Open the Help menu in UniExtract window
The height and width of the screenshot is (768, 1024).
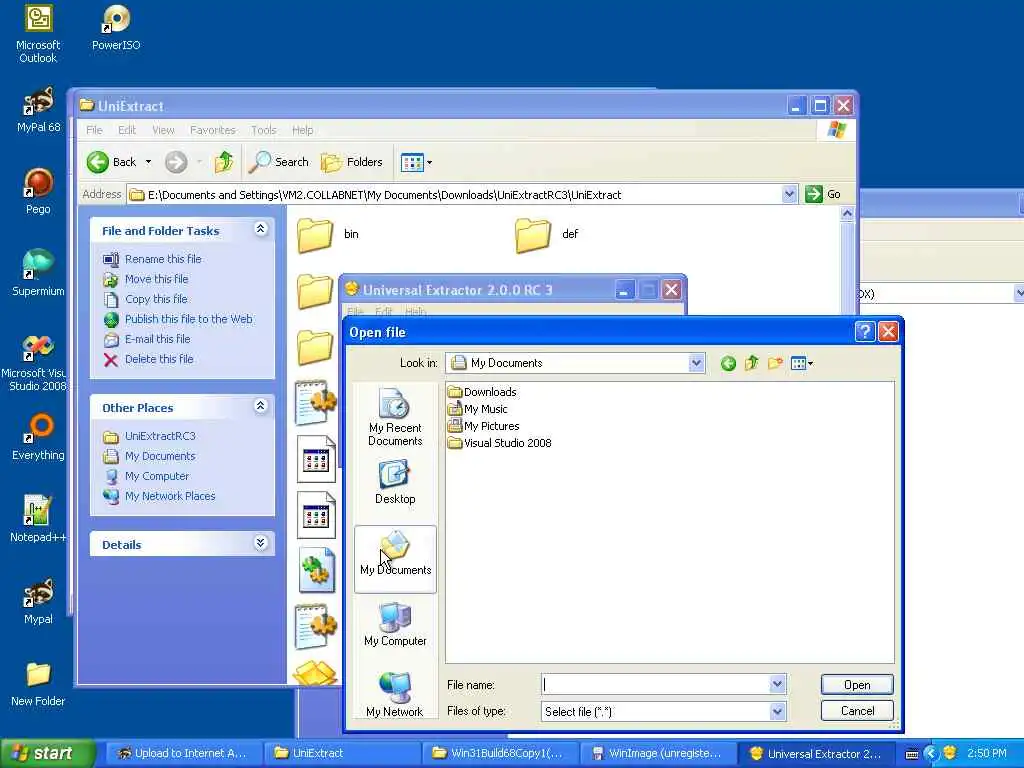click(302, 130)
